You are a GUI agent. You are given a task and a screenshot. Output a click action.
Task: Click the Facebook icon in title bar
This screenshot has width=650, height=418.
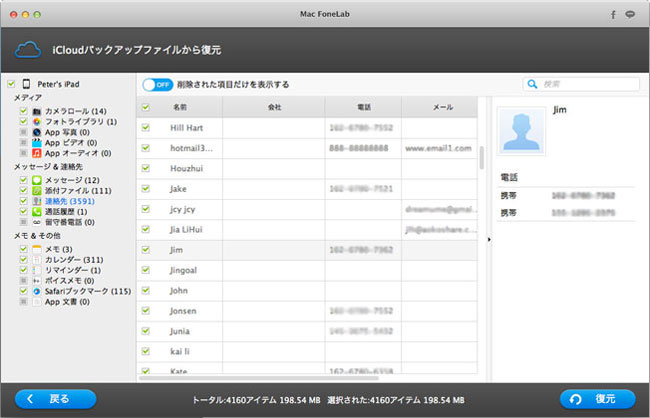tap(612, 16)
